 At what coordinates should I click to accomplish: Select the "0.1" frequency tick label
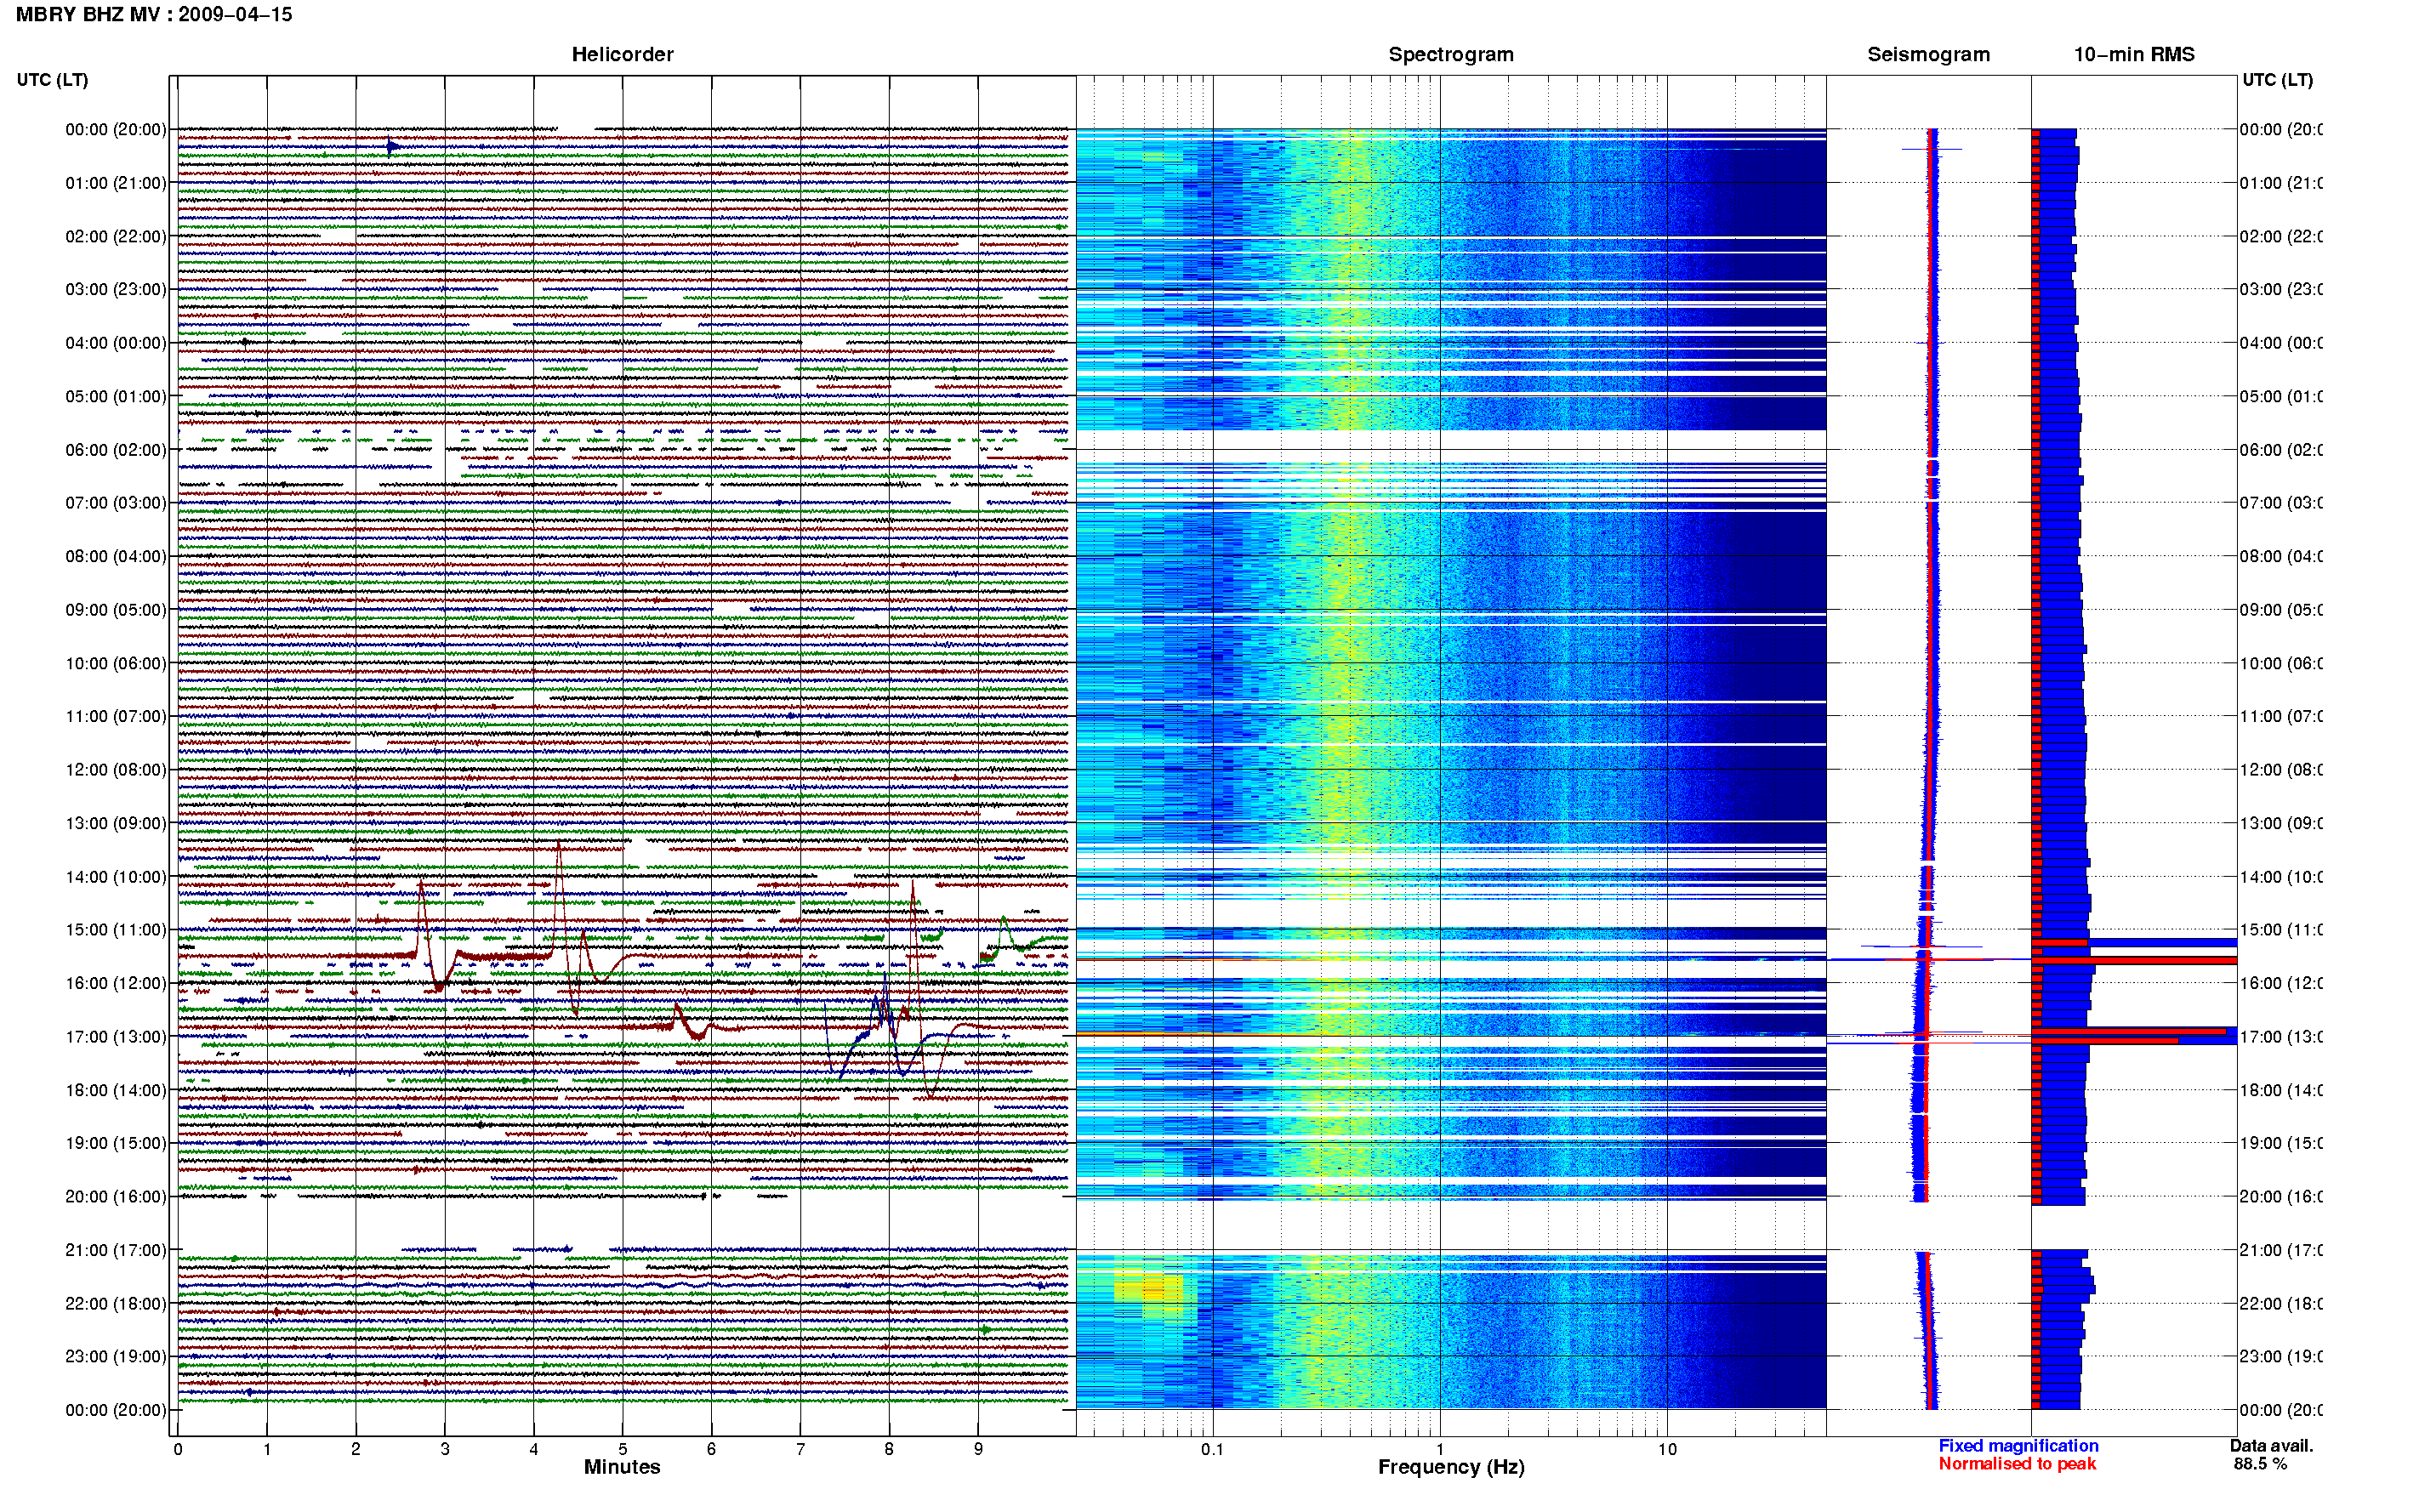1212,1449
